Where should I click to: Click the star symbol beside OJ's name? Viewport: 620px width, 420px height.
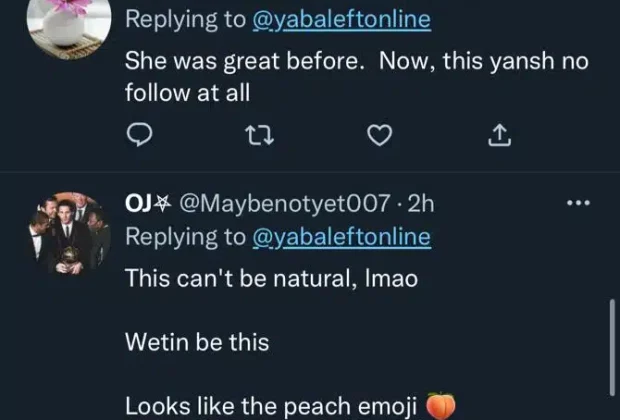[160, 204]
